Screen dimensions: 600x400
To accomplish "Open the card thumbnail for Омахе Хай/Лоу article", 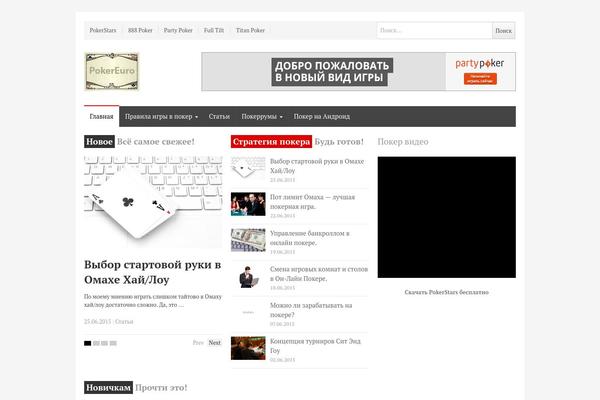I will pos(248,168).
